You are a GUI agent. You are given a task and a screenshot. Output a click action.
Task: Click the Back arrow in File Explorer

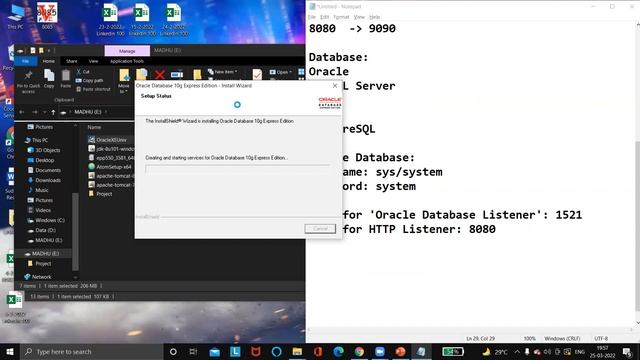pyautogui.click(x=22, y=112)
